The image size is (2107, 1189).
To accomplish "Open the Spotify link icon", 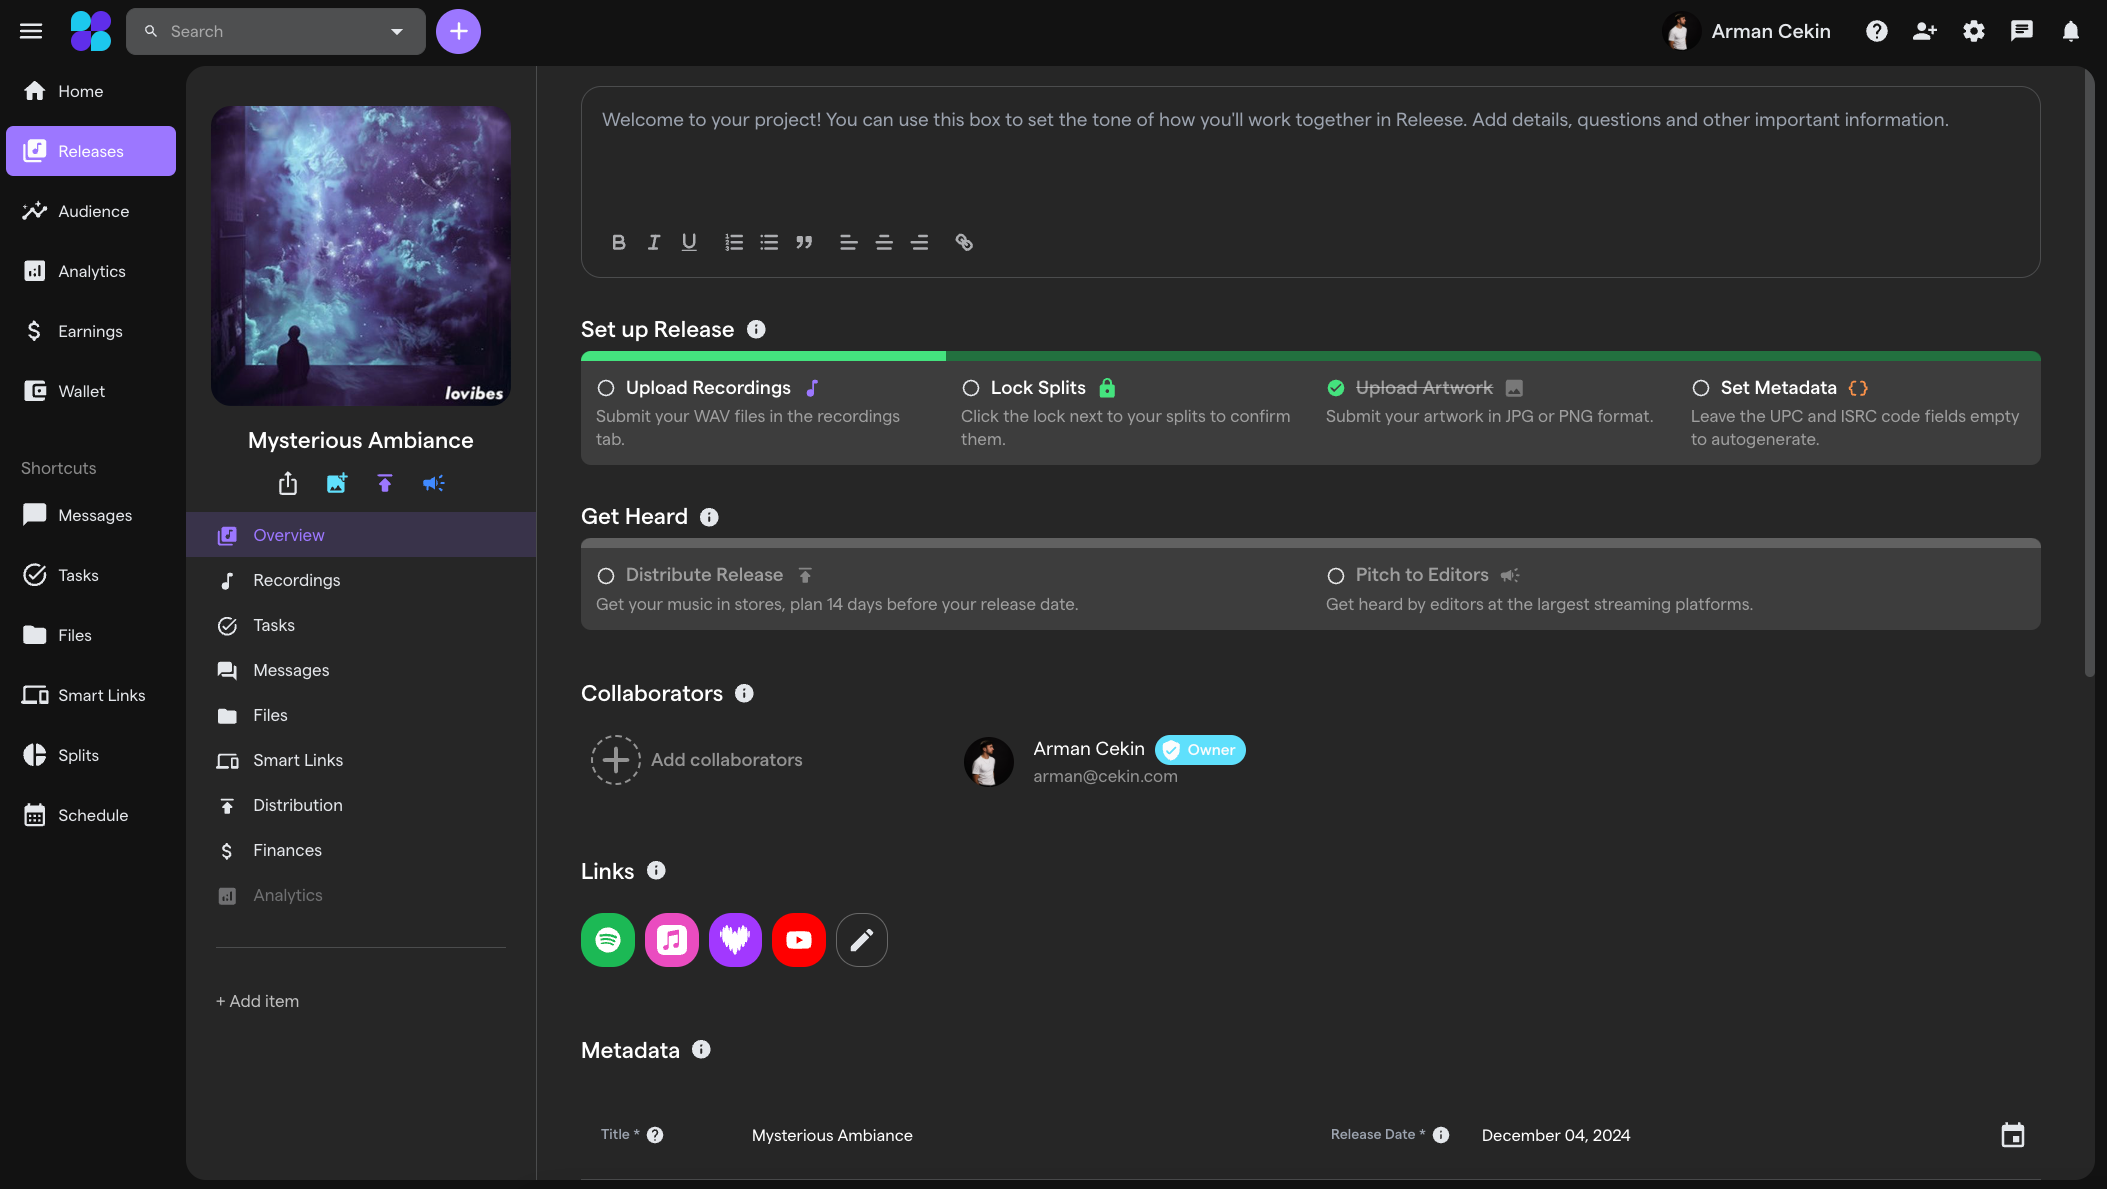I will tap(608, 939).
